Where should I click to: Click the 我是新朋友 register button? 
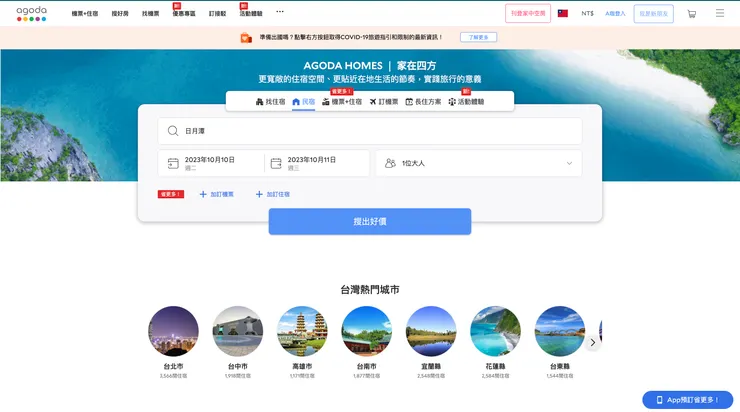click(654, 13)
